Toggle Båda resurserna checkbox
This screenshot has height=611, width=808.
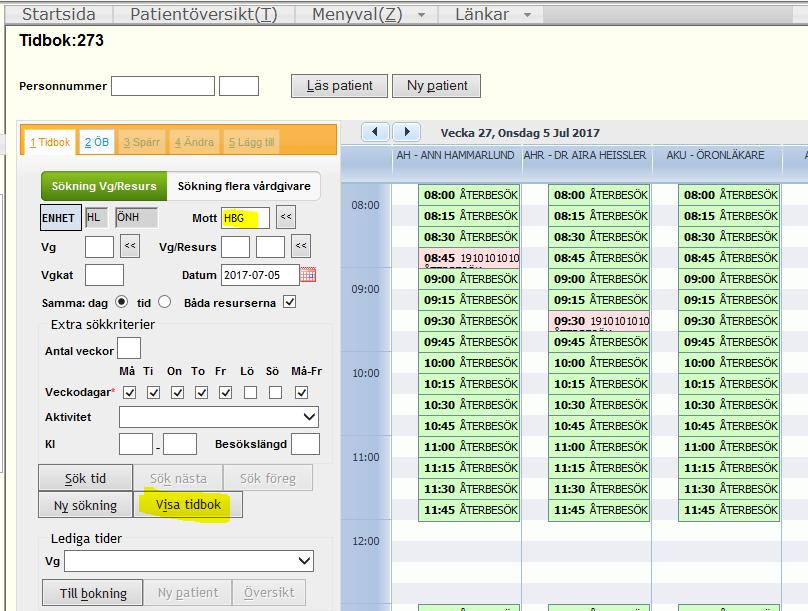290,302
